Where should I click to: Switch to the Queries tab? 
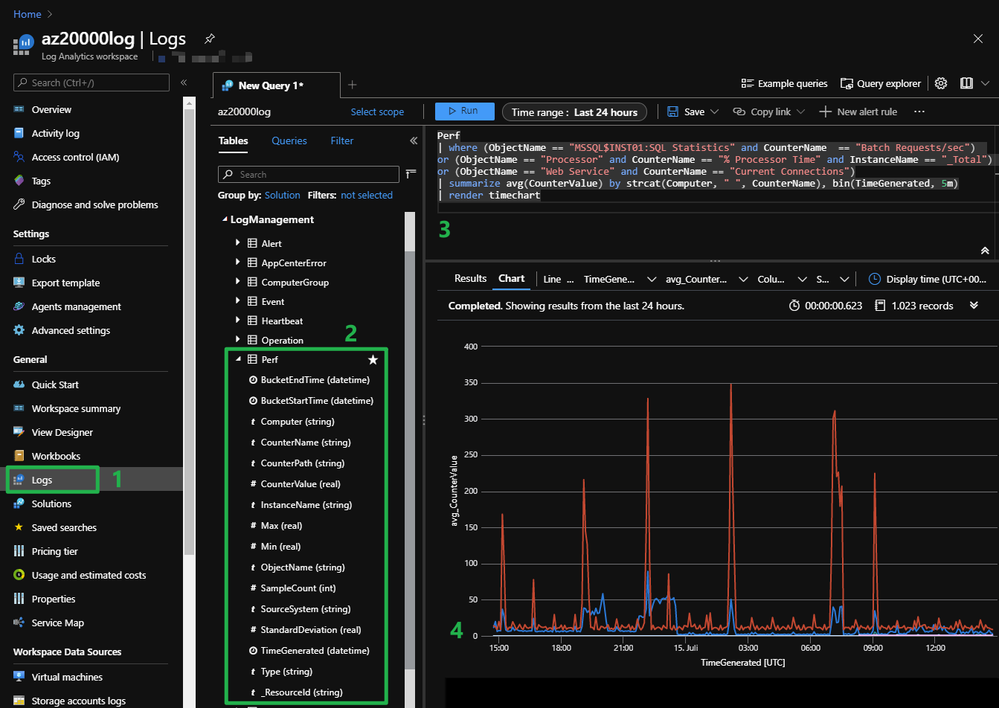(x=289, y=141)
